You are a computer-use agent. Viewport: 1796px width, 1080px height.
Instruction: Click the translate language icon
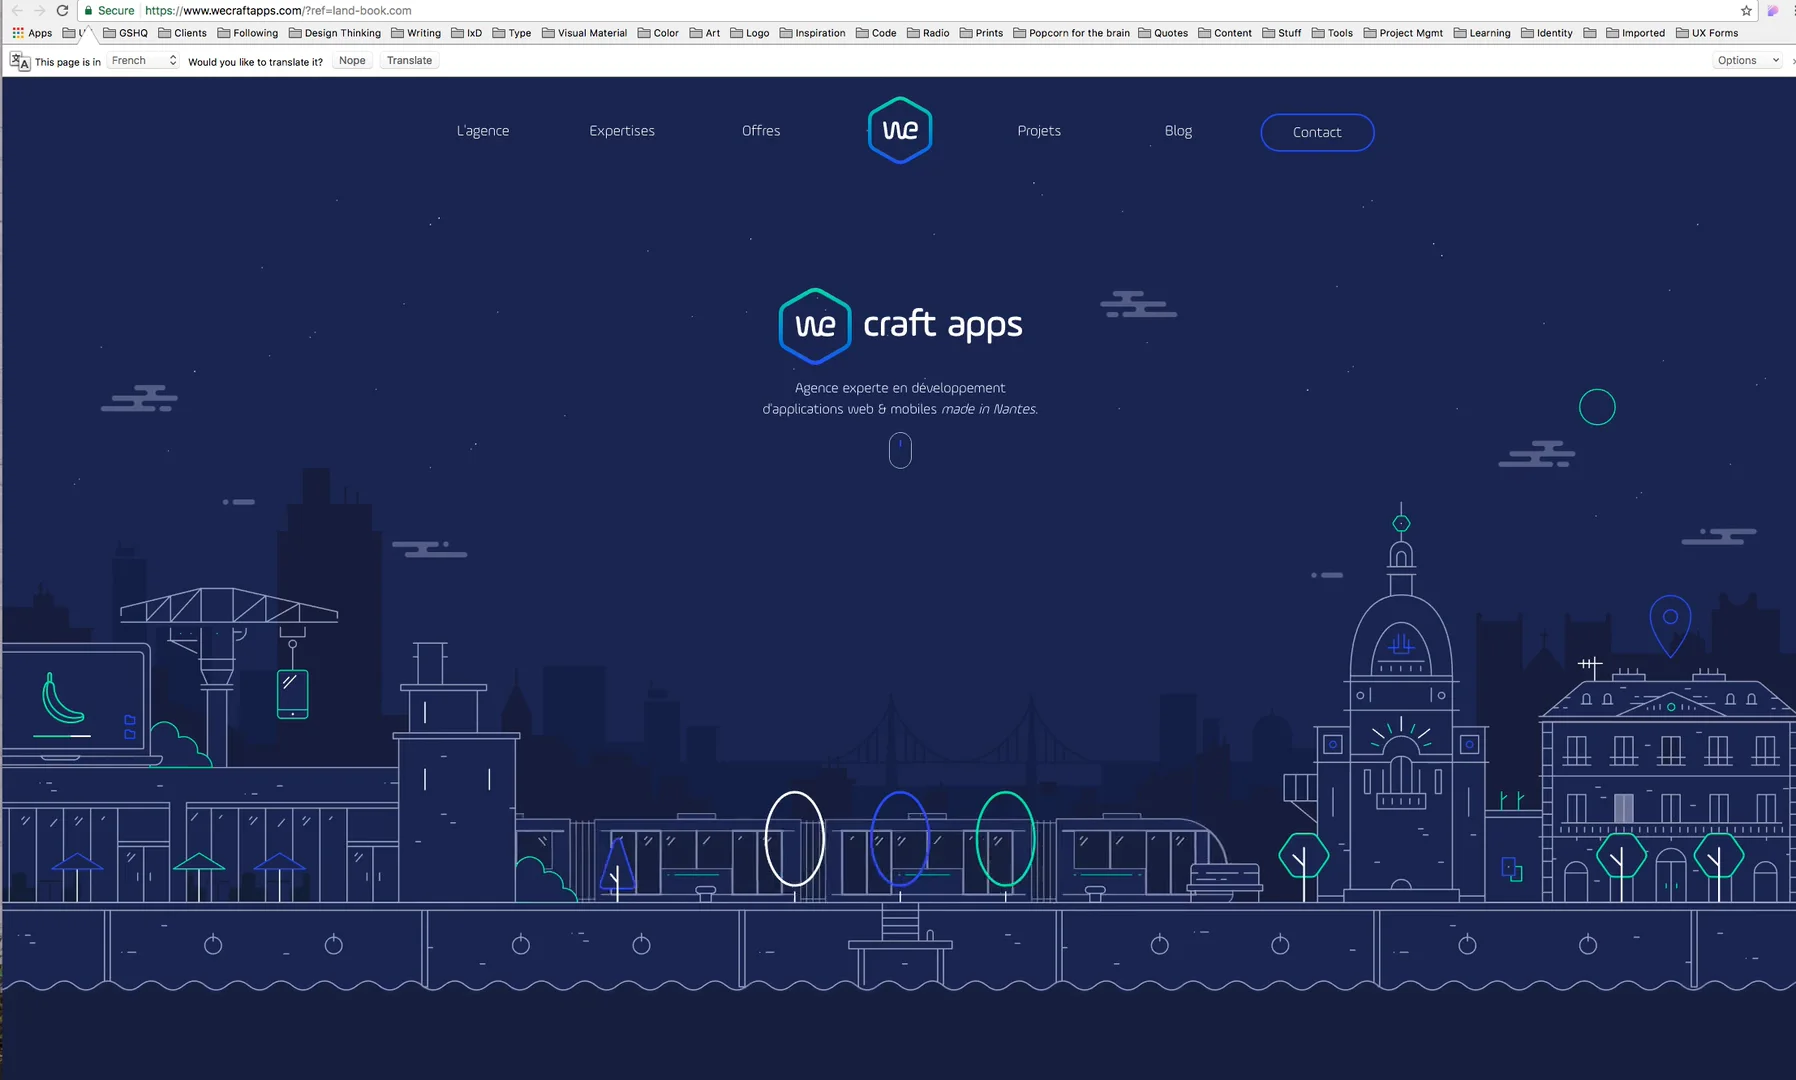[20, 61]
